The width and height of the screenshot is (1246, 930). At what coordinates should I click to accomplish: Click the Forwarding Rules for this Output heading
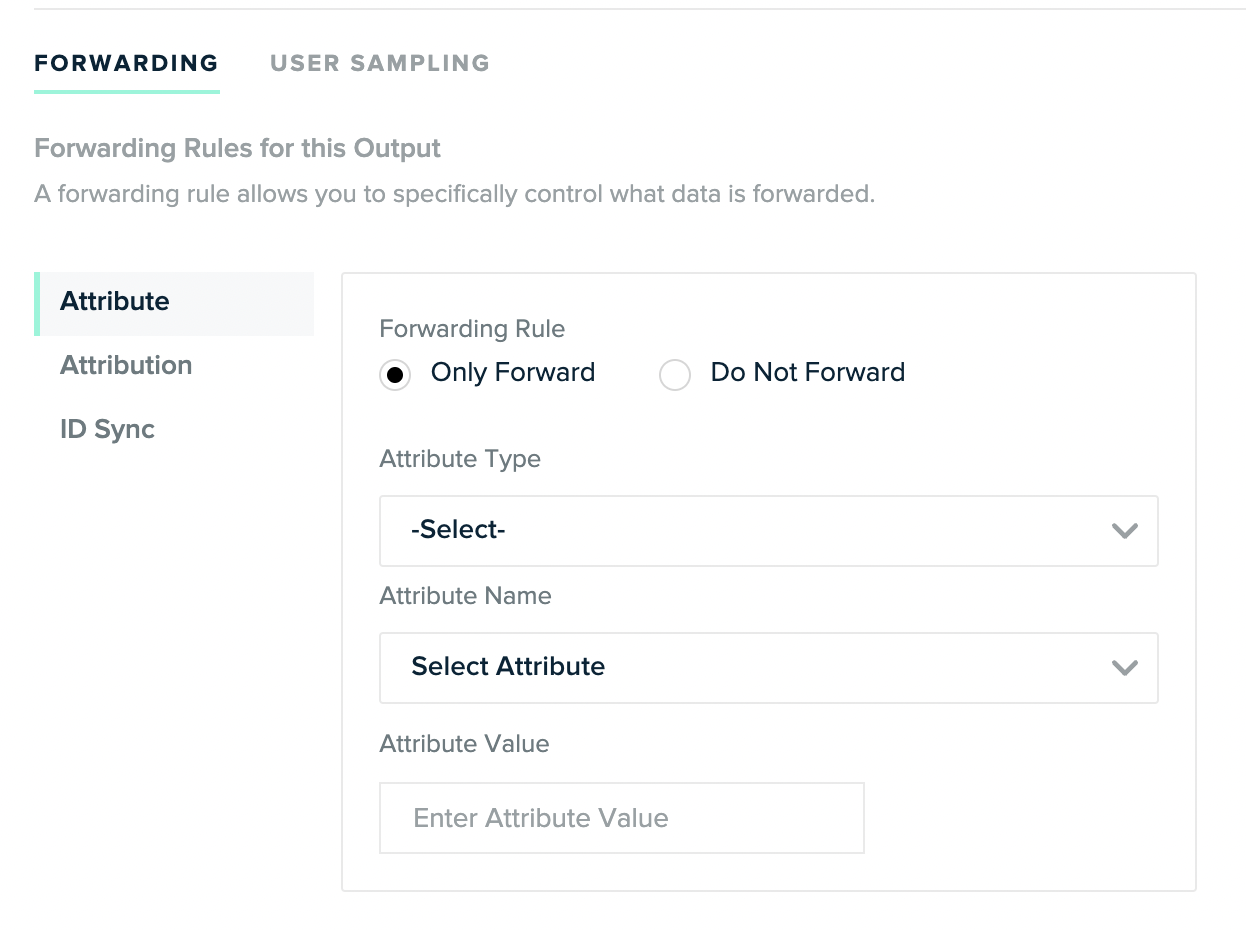tap(237, 147)
